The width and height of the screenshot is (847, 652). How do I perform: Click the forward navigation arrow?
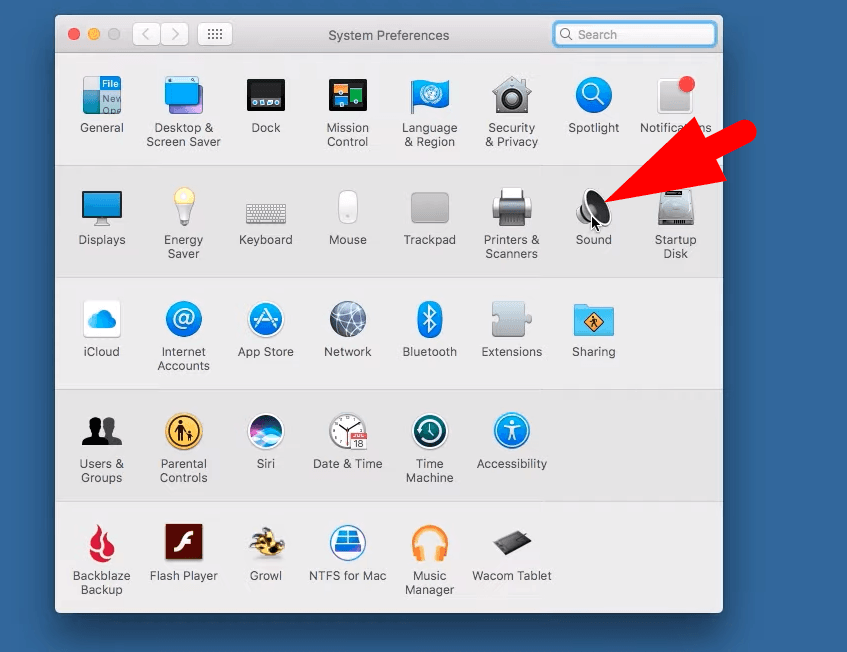[x=174, y=35]
